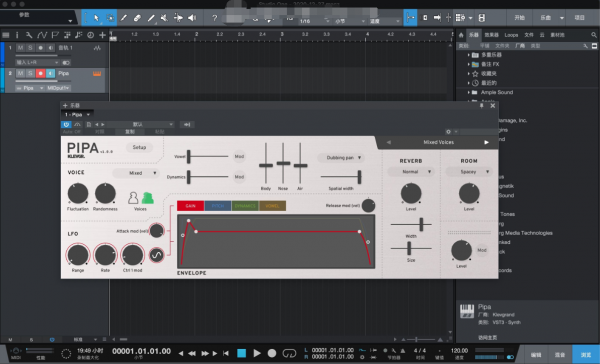This screenshot has height=364, width=600.
Task: Click the Fluctuation knob
Action: pos(78,194)
